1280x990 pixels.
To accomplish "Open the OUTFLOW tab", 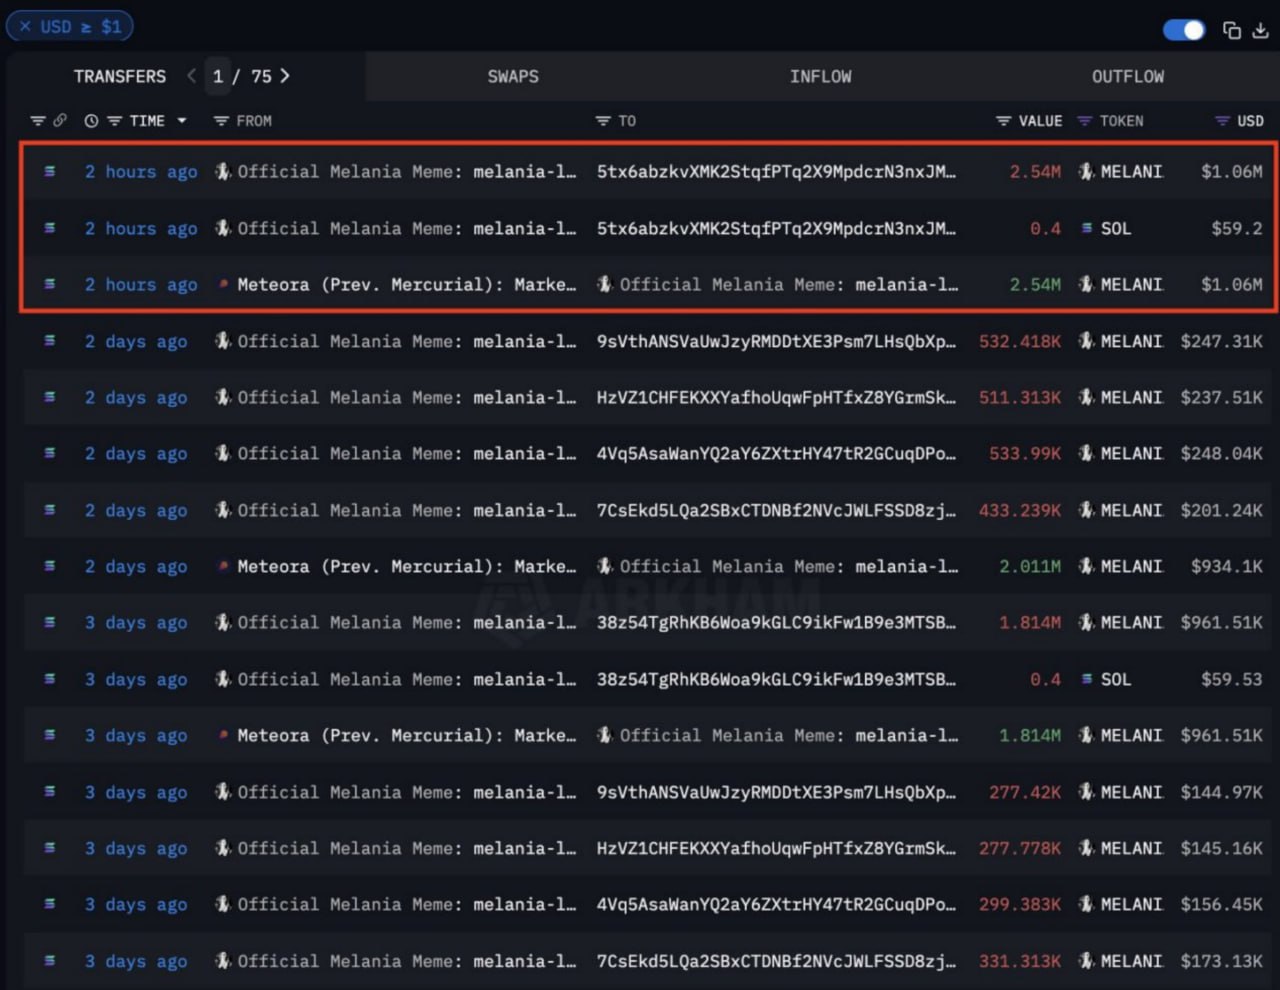I will [1128, 76].
